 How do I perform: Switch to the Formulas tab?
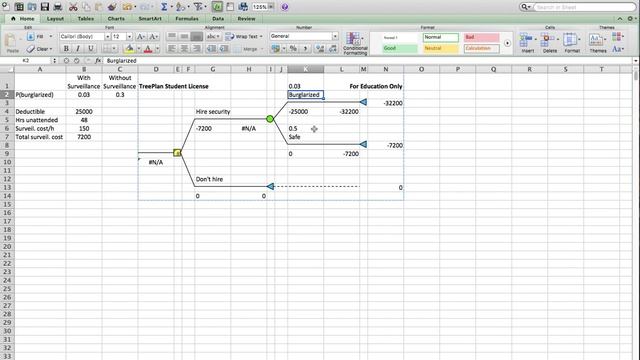(187, 19)
